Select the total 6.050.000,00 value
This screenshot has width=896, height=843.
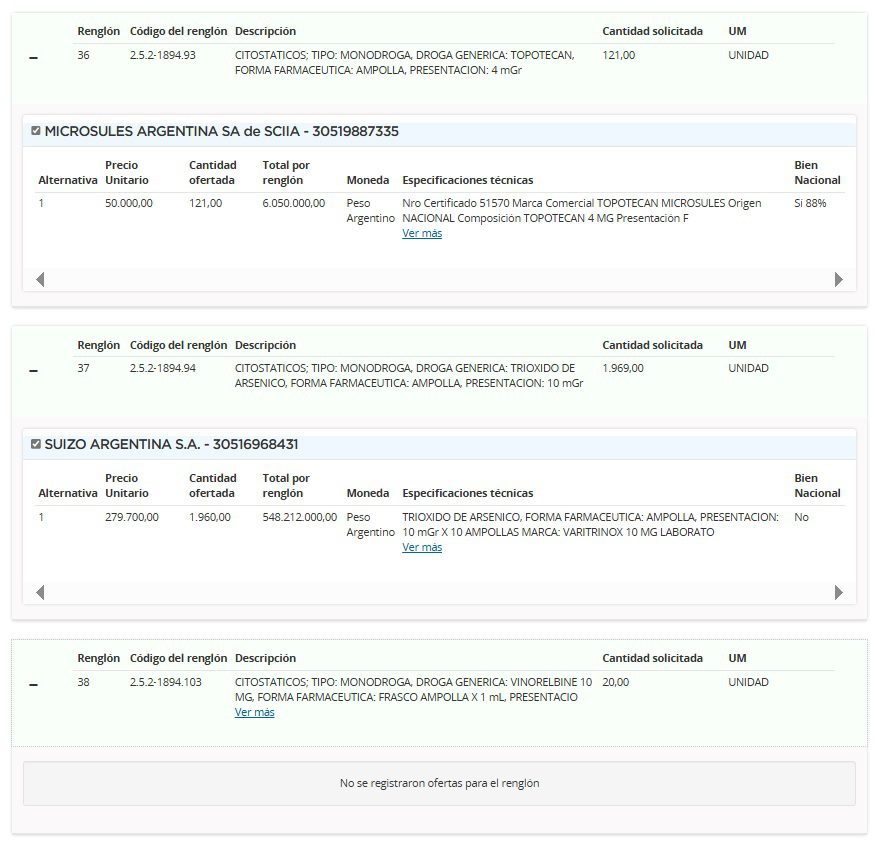(293, 203)
